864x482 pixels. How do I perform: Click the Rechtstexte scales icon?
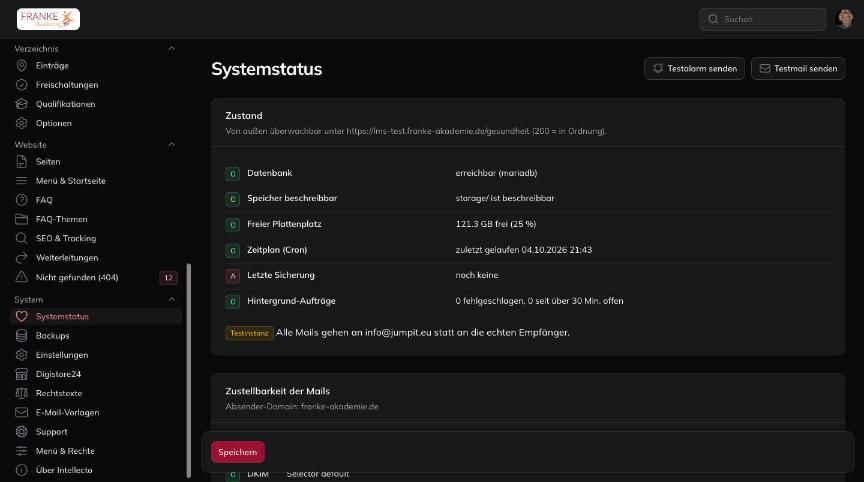point(21,393)
